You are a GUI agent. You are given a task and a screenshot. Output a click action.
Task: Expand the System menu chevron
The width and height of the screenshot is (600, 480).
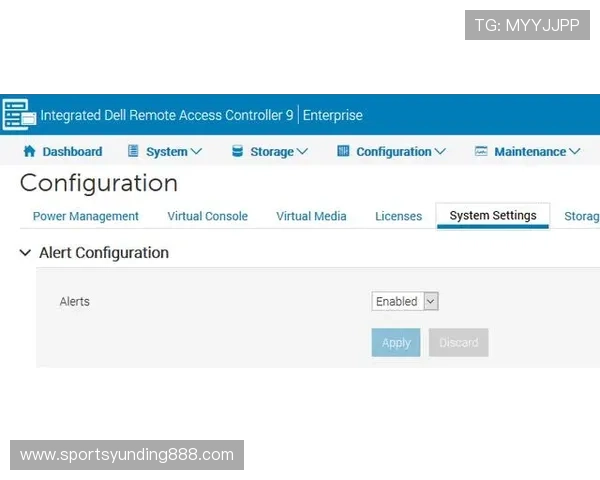pyautogui.click(x=196, y=152)
